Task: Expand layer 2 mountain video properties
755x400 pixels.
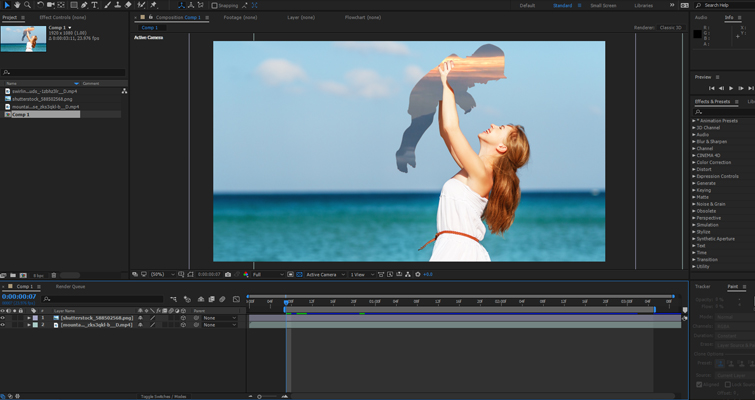Action: [x=29, y=325]
